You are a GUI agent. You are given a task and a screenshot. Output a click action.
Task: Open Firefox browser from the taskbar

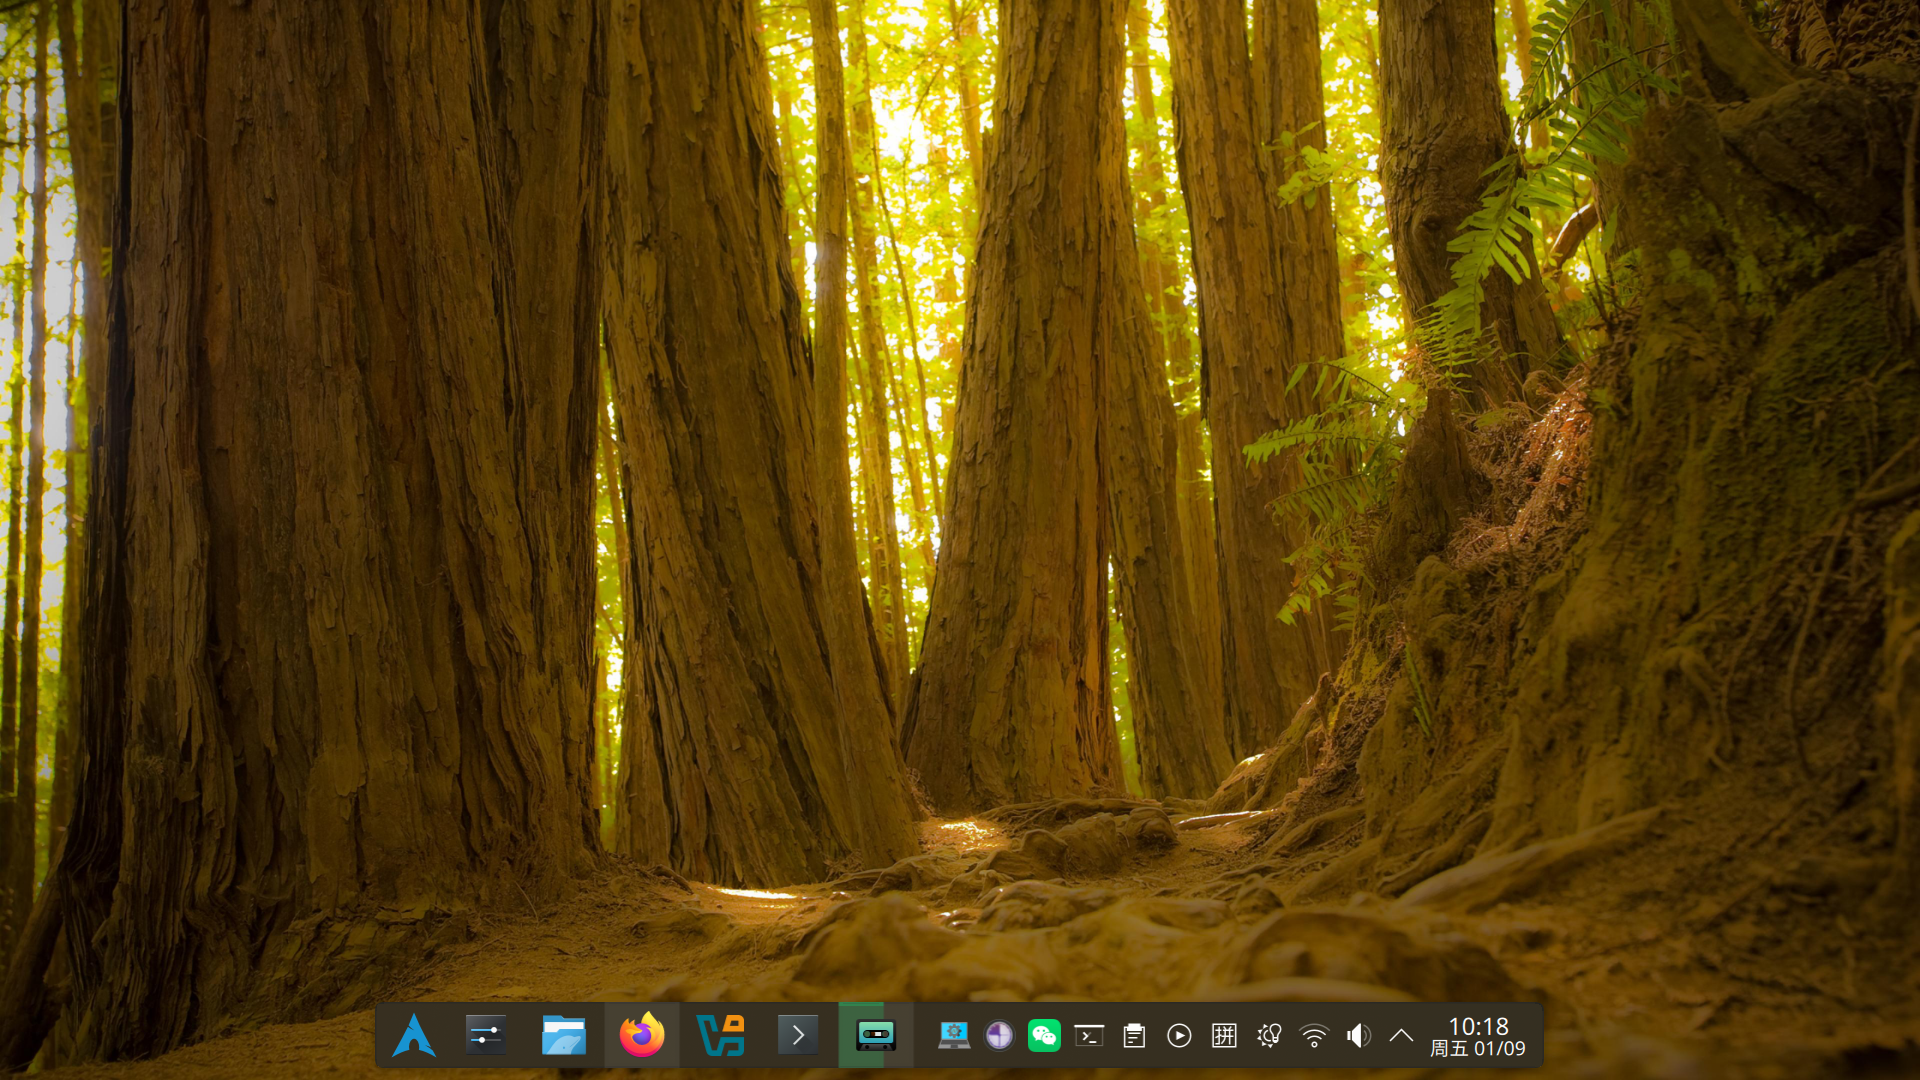pyautogui.click(x=642, y=1035)
